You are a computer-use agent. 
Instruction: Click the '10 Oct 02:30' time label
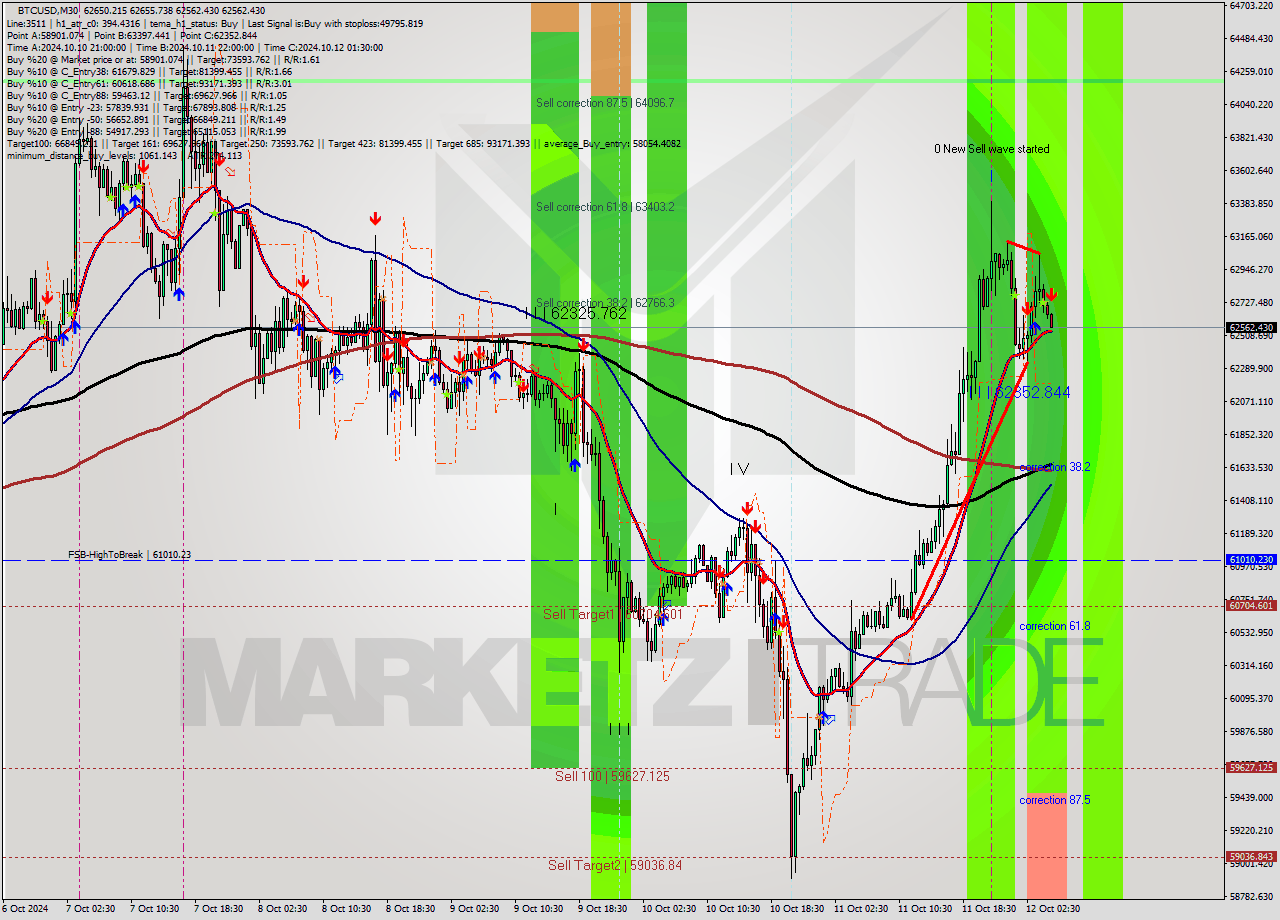(669, 909)
